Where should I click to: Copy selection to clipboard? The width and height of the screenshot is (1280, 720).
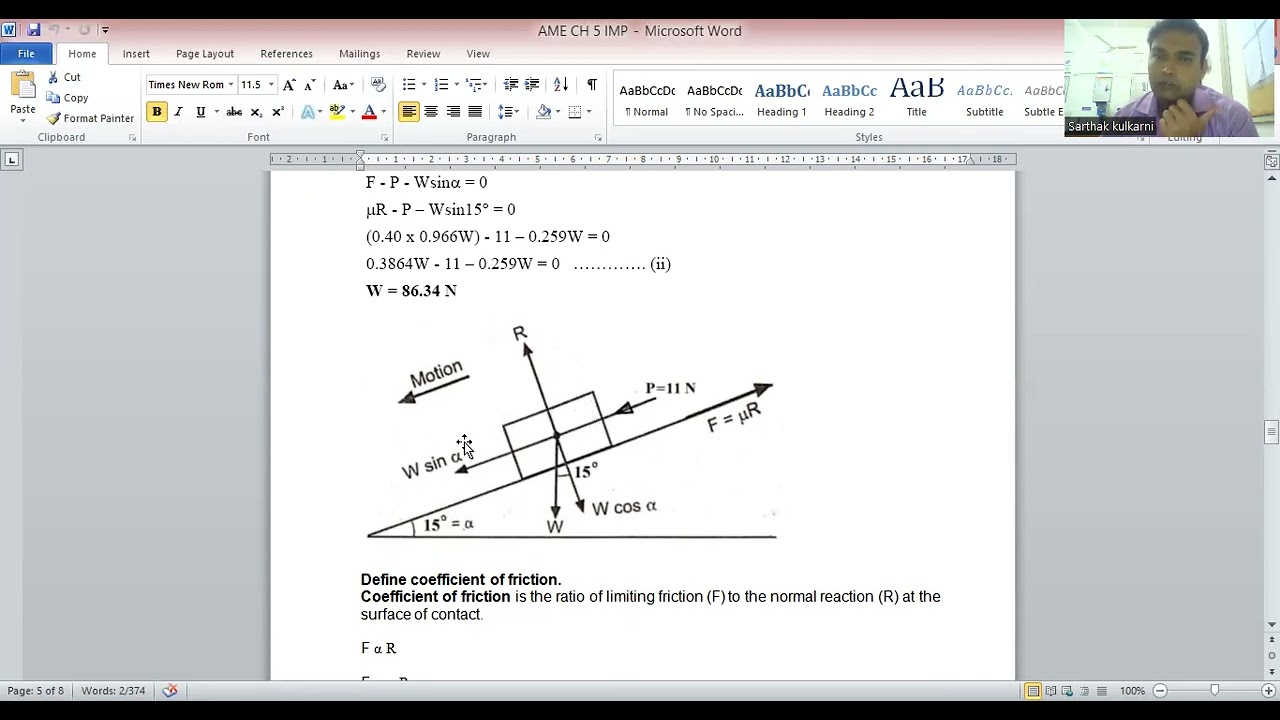pos(67,98)
